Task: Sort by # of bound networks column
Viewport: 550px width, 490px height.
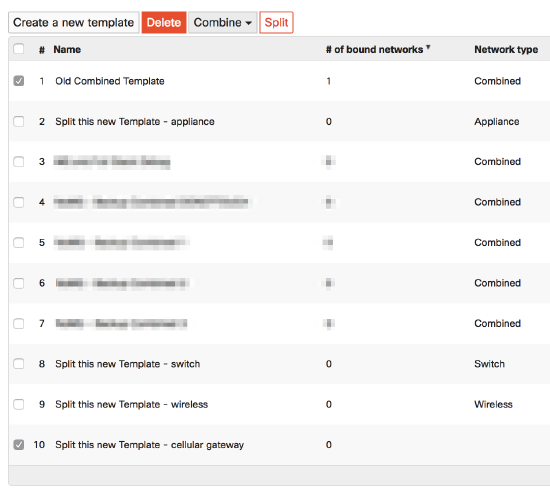Action: 374,49
